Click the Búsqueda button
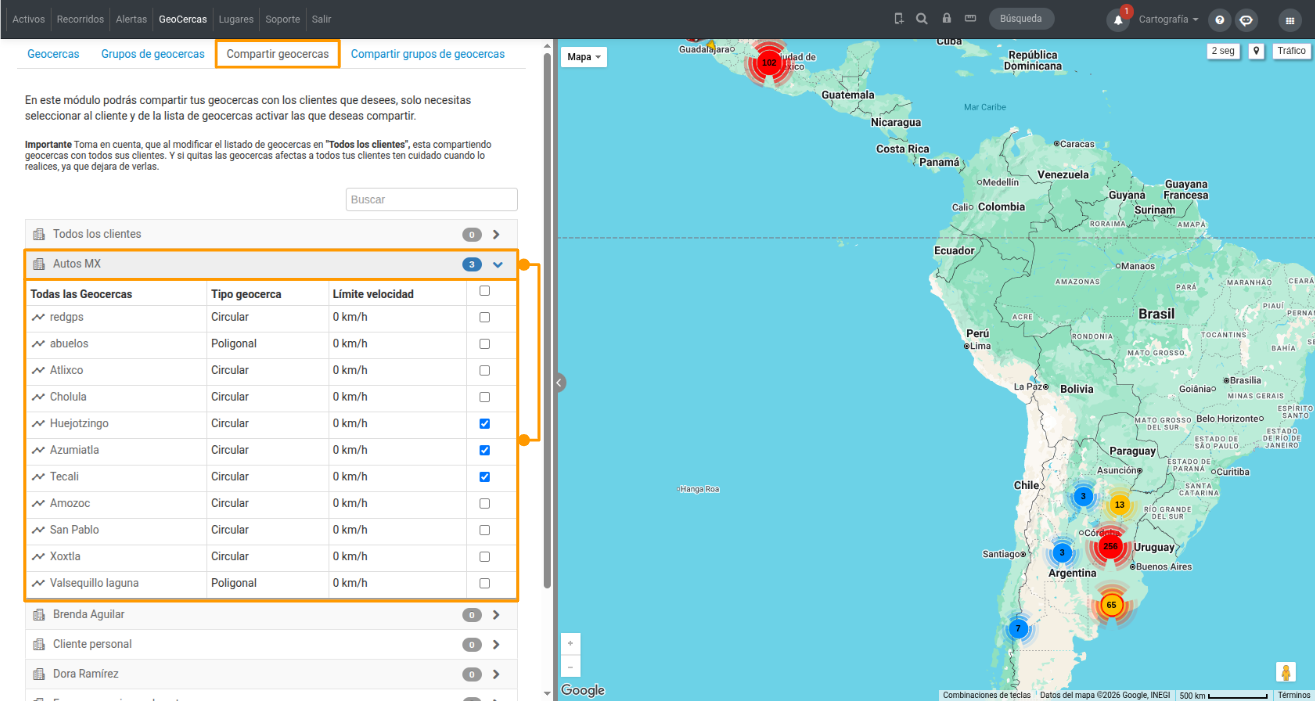This screenshot has height=701, width=1315. tap(1021, 19)
